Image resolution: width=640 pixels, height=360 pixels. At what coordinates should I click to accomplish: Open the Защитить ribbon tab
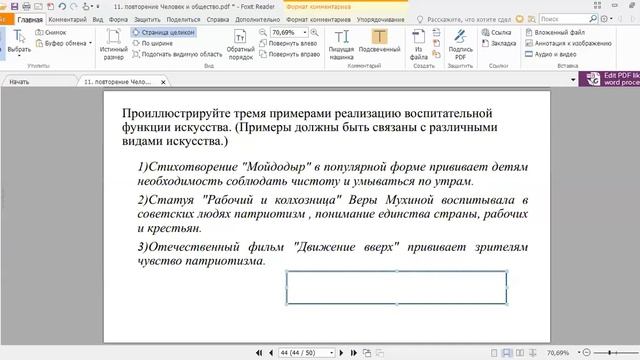point(147,19)
